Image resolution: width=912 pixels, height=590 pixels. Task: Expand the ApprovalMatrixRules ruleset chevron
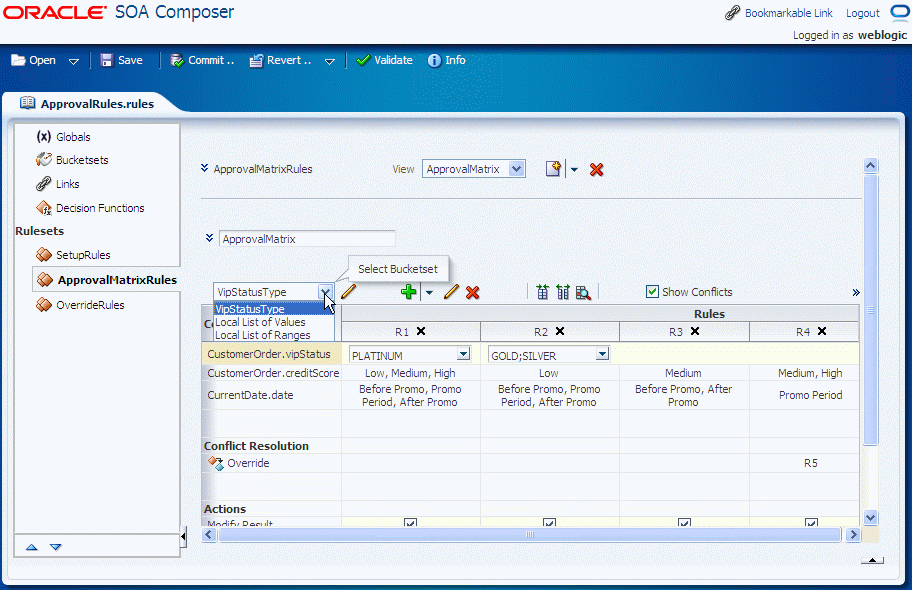[x=204, y=168]
